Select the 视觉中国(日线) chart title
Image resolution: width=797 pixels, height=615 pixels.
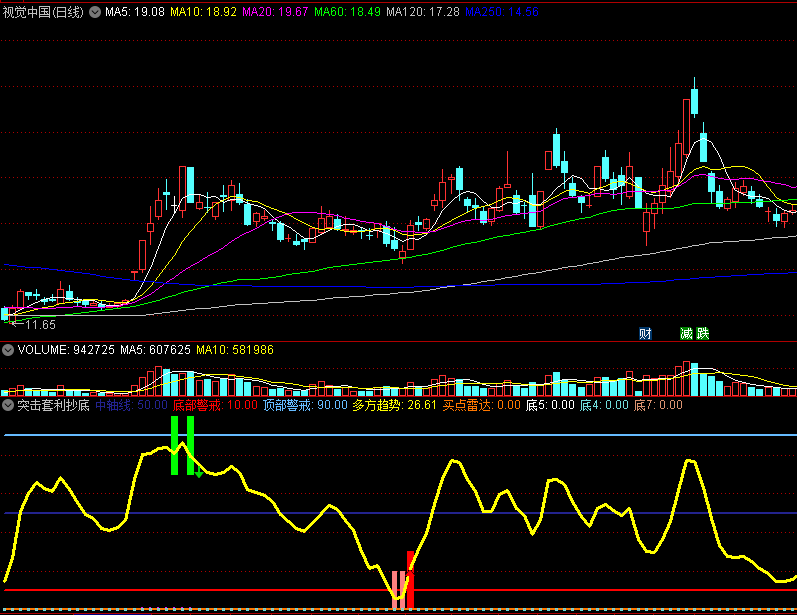43,12
